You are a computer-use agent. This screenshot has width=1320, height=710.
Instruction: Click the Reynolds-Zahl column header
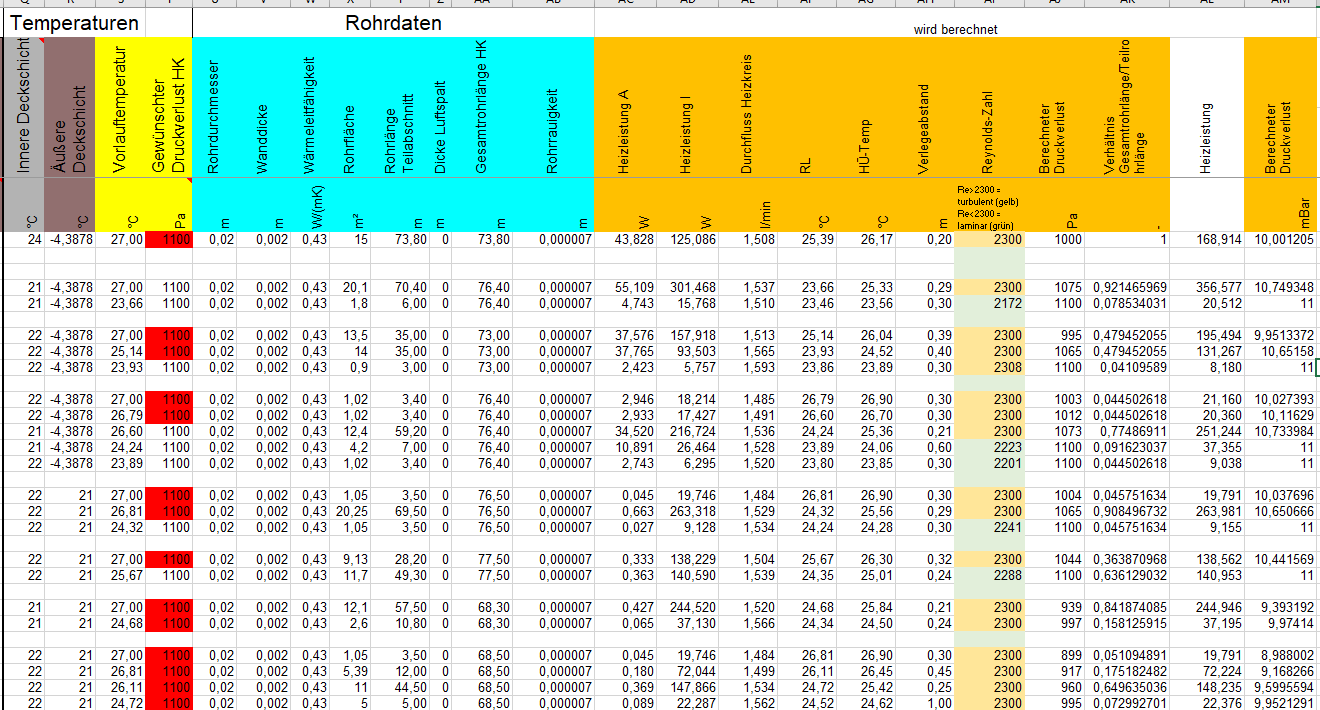[989, 107]
